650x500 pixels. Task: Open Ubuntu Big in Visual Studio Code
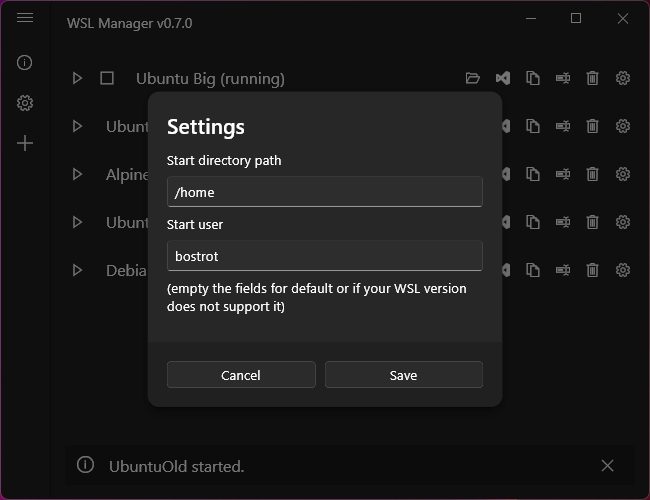click(x=503, y=78)
